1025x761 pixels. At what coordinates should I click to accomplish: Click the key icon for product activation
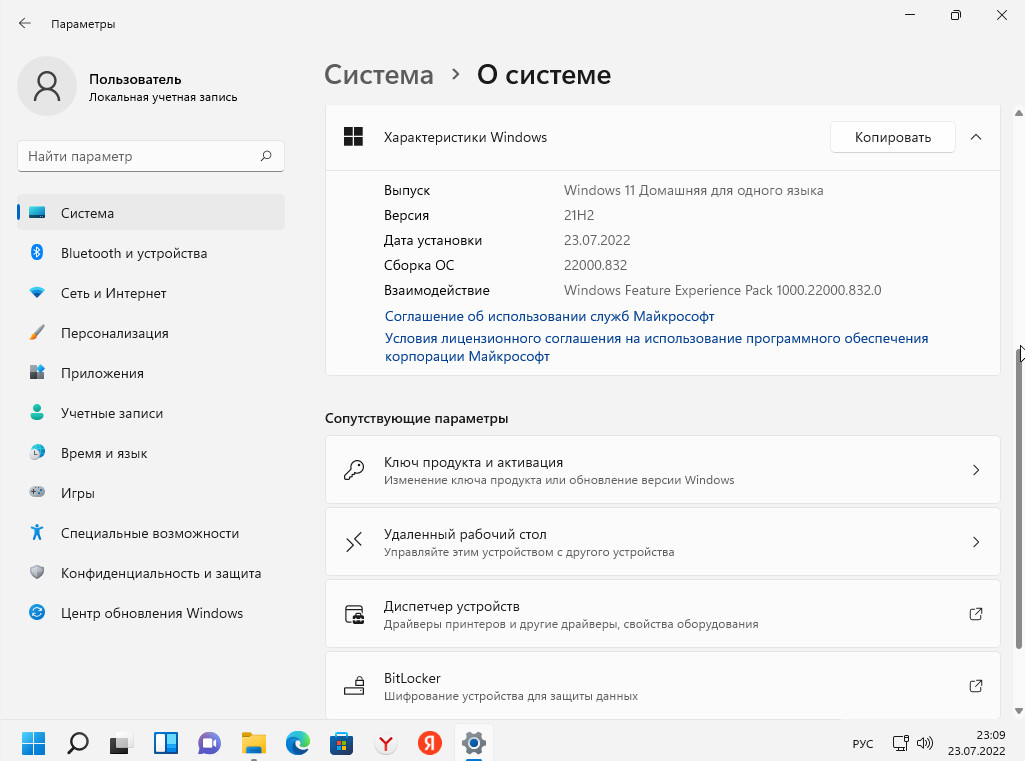[x=354, y=469]
